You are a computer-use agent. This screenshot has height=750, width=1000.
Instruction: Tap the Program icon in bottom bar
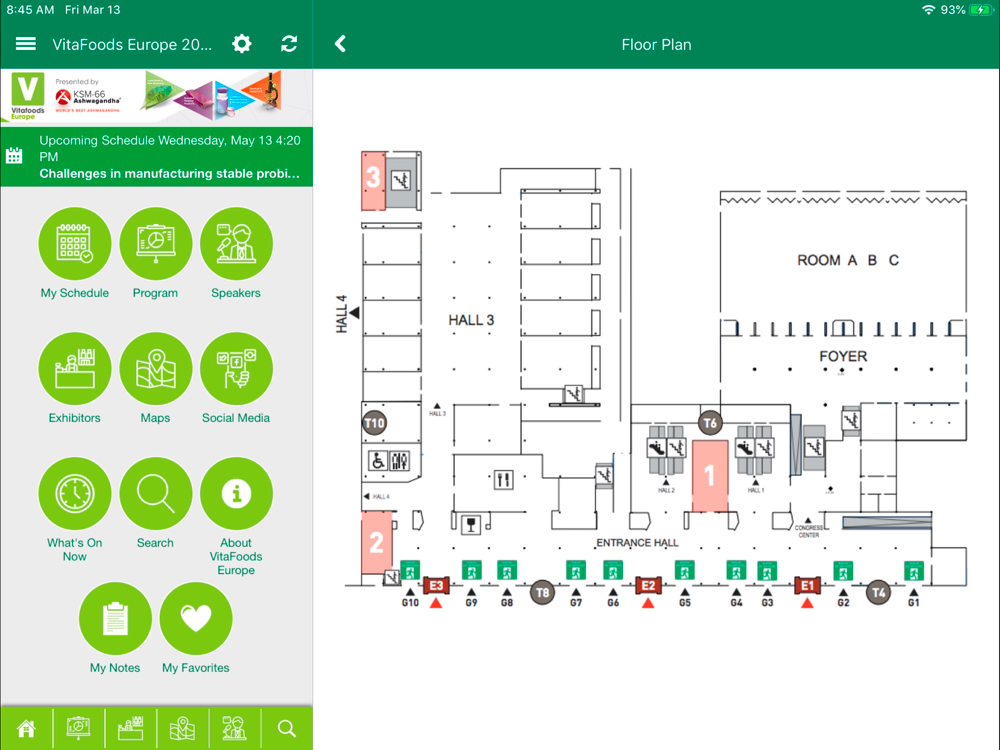tap(78, 728)
